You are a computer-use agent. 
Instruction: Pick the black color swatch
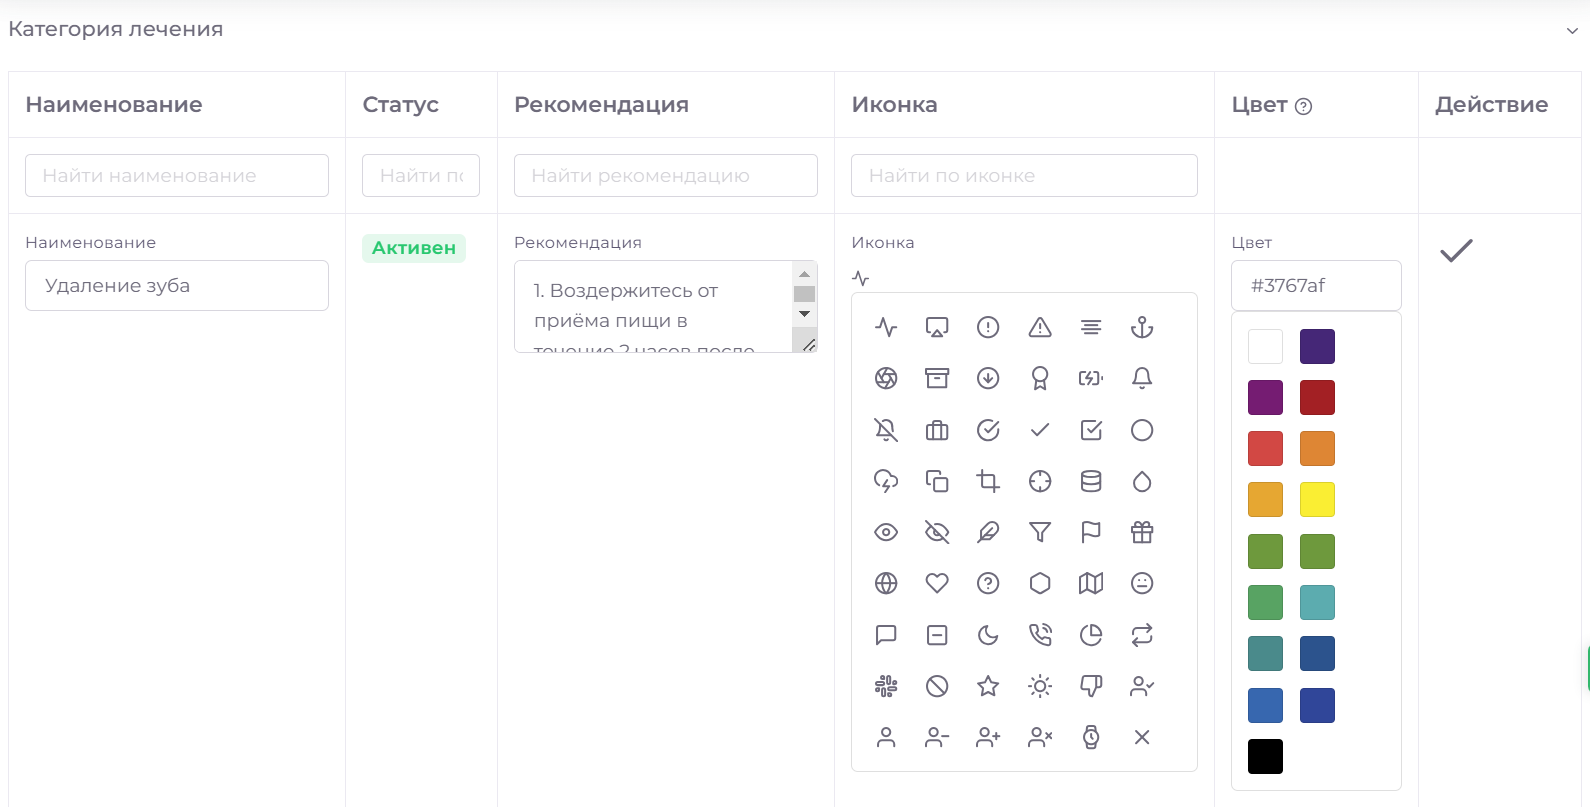[1265, 756]
